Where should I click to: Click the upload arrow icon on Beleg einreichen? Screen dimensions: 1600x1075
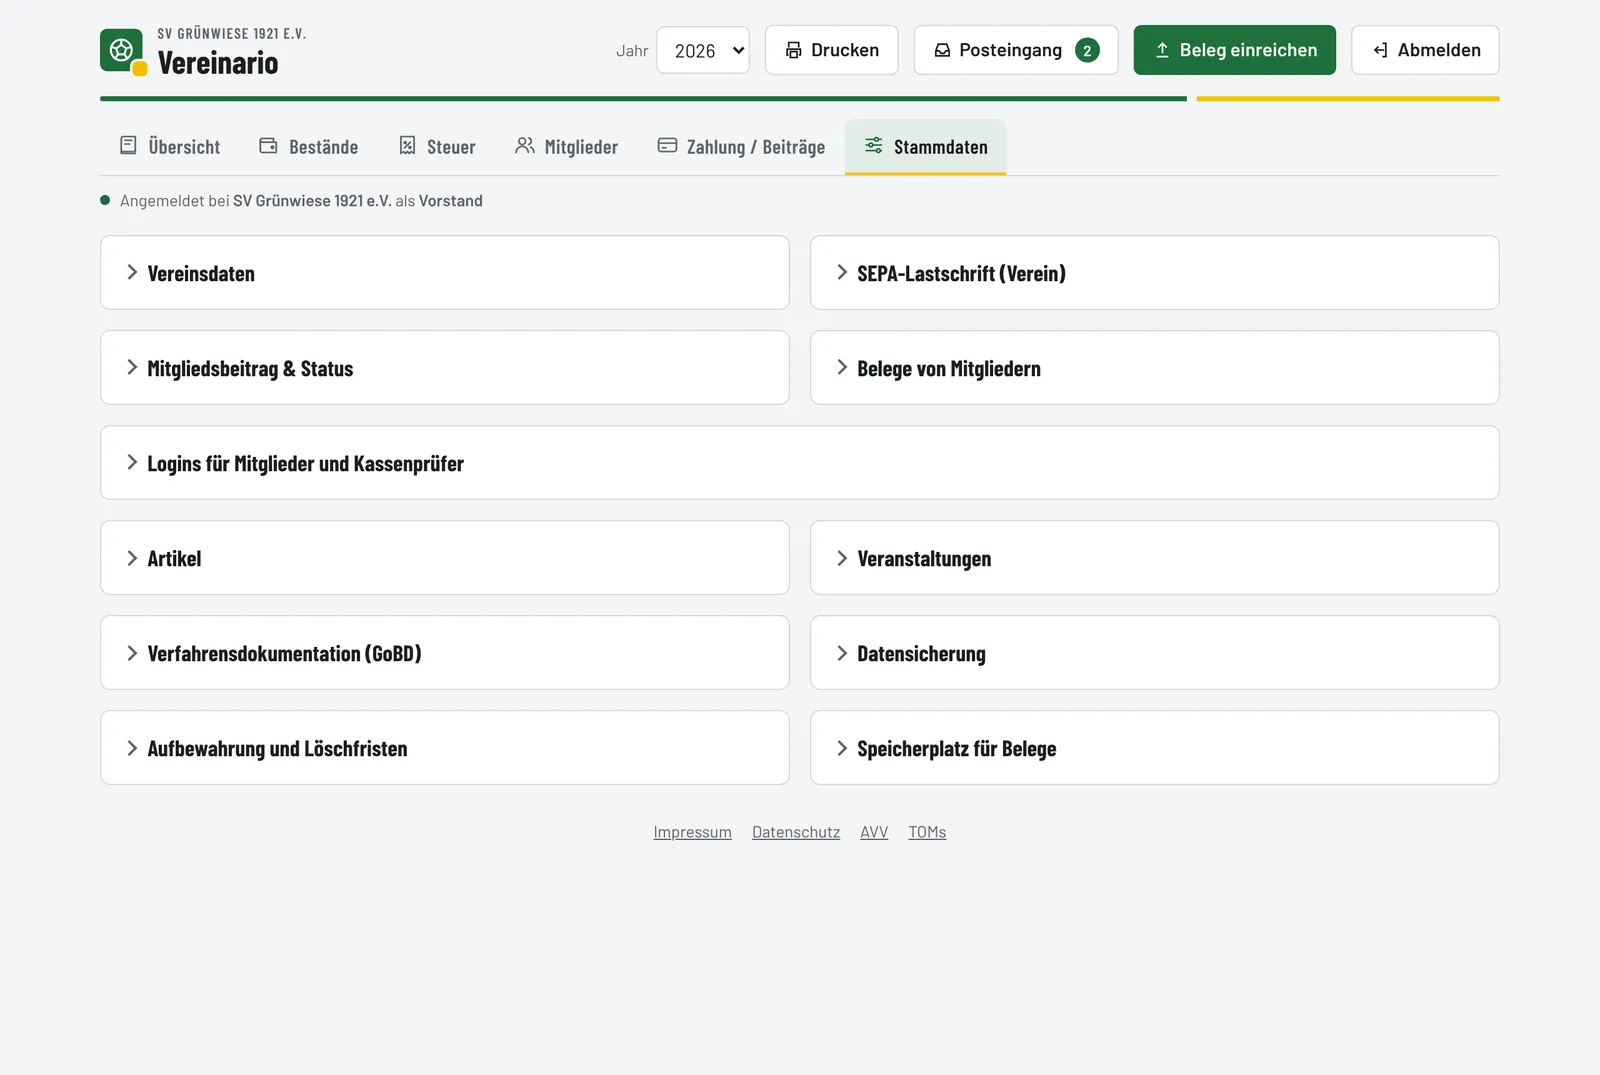[x=1162, y=50]
